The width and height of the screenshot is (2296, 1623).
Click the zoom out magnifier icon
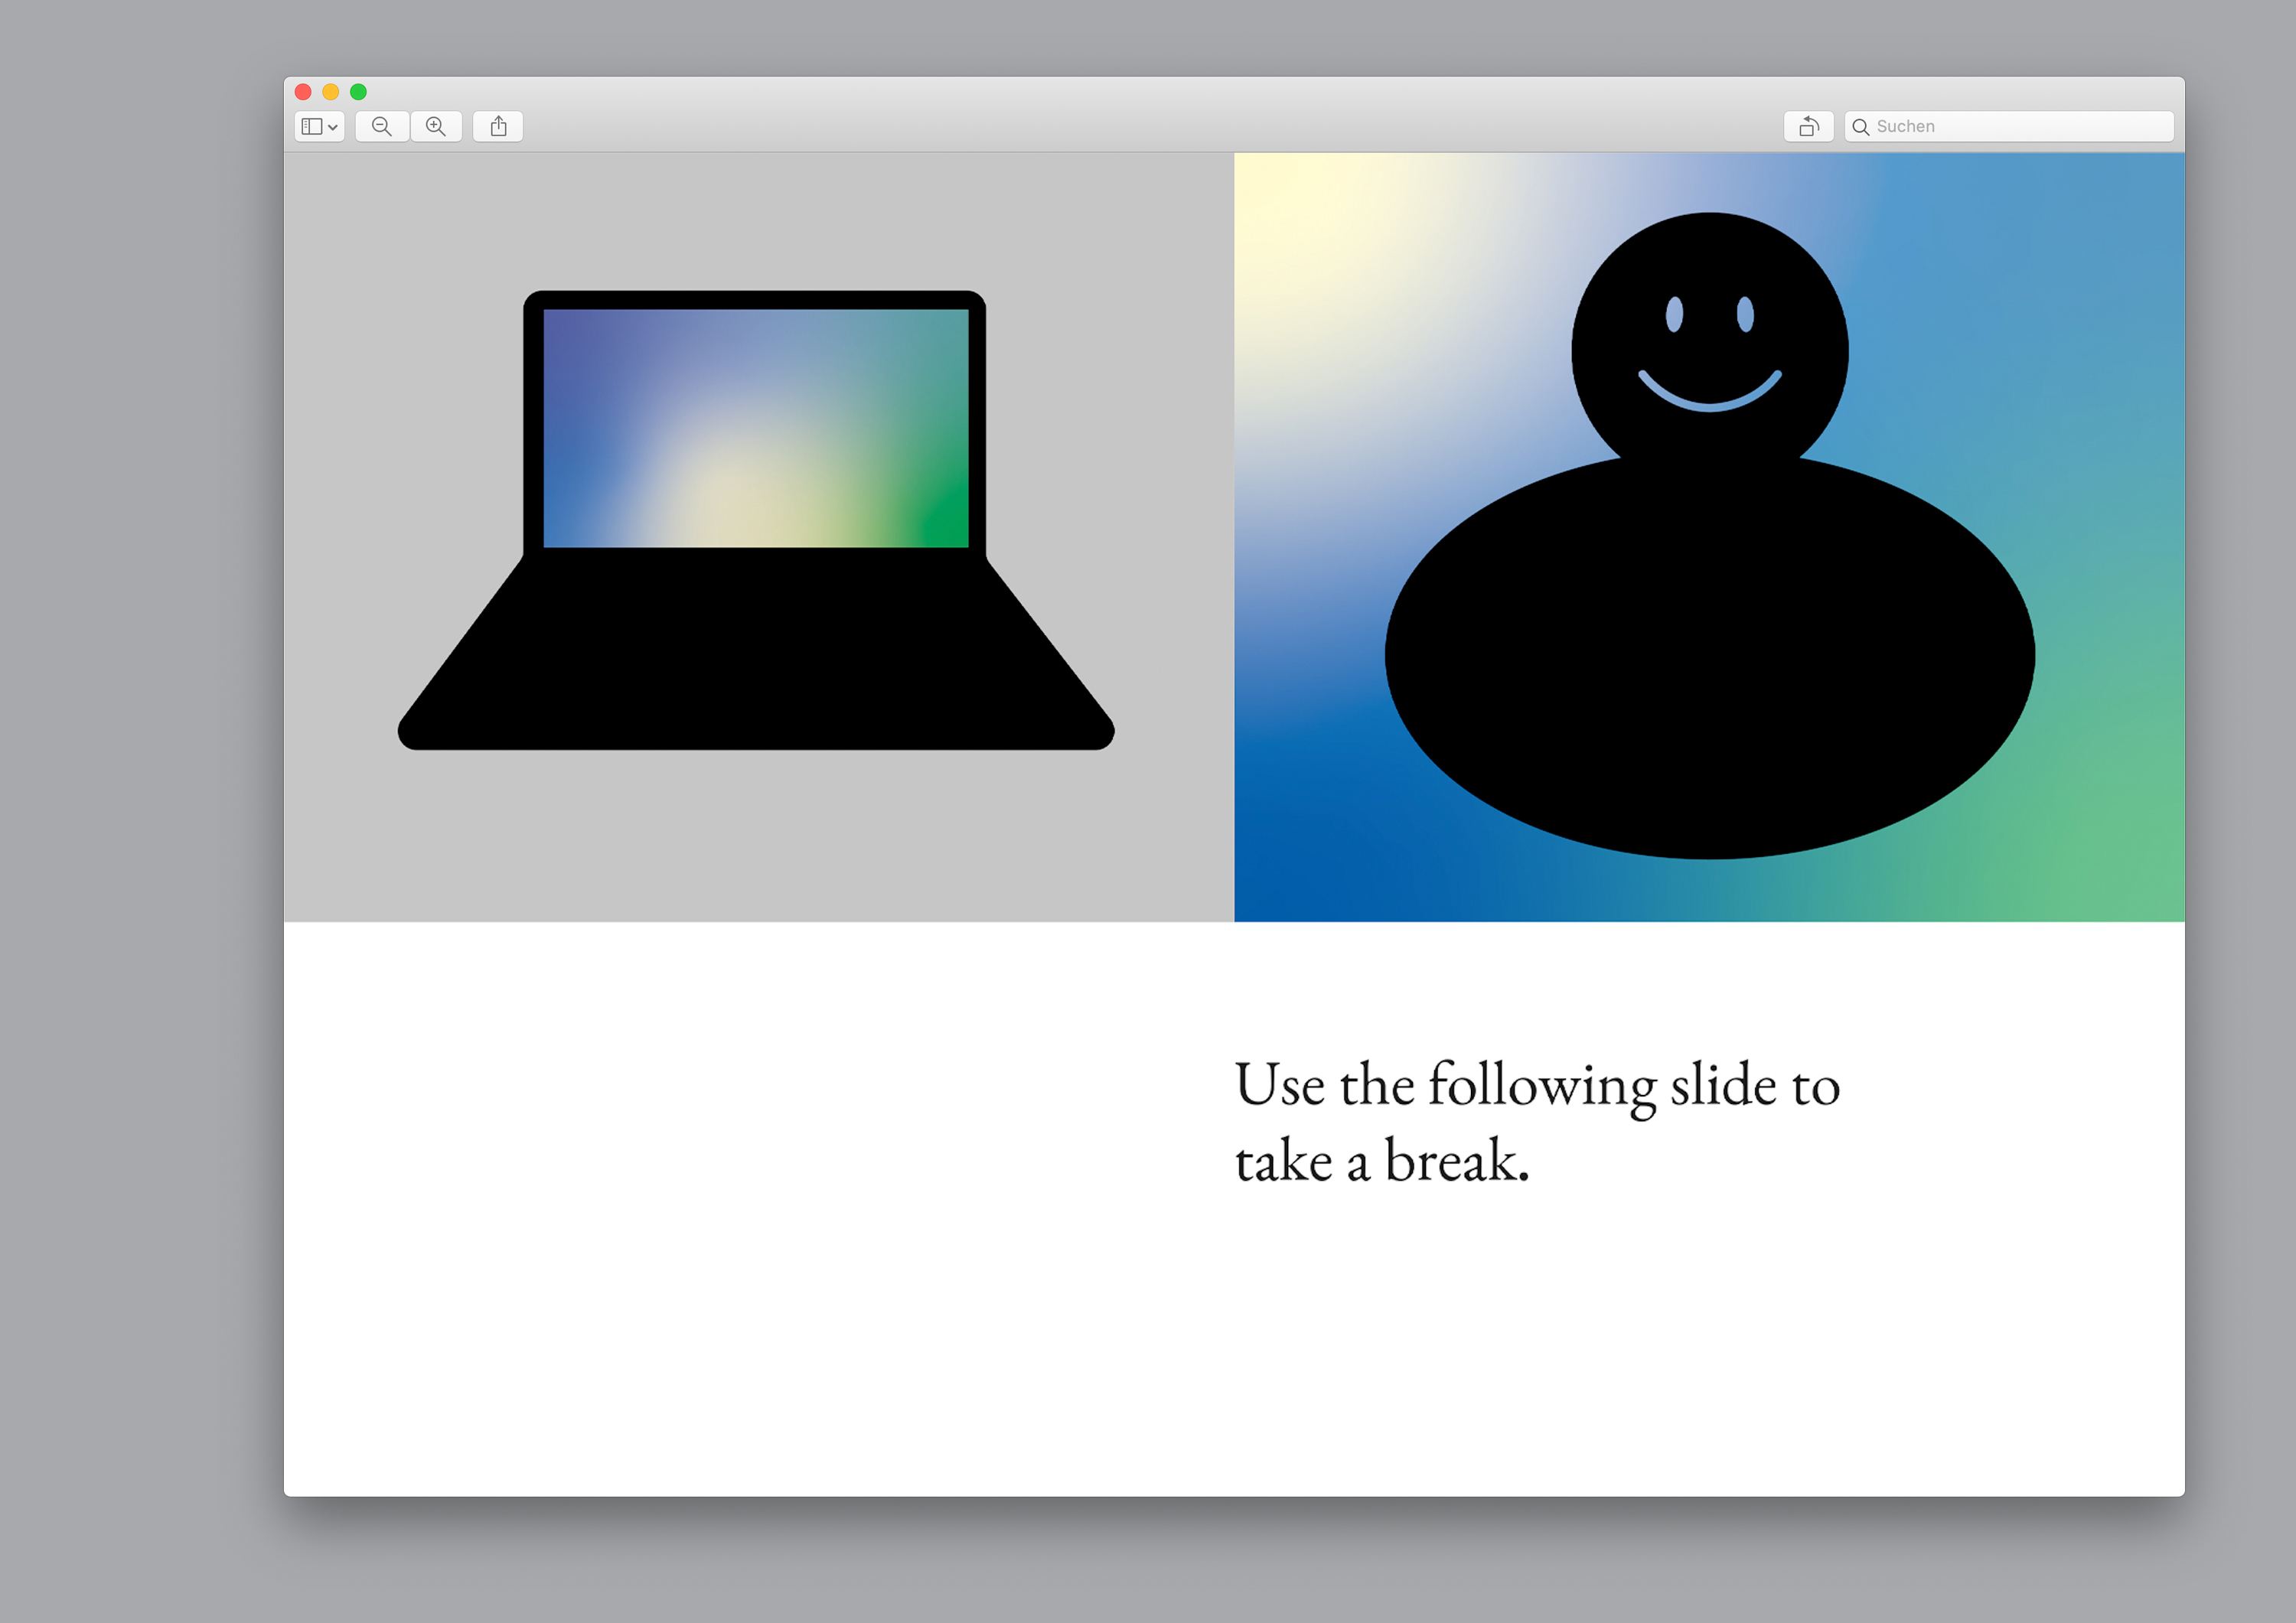click(x=381, y=127)
